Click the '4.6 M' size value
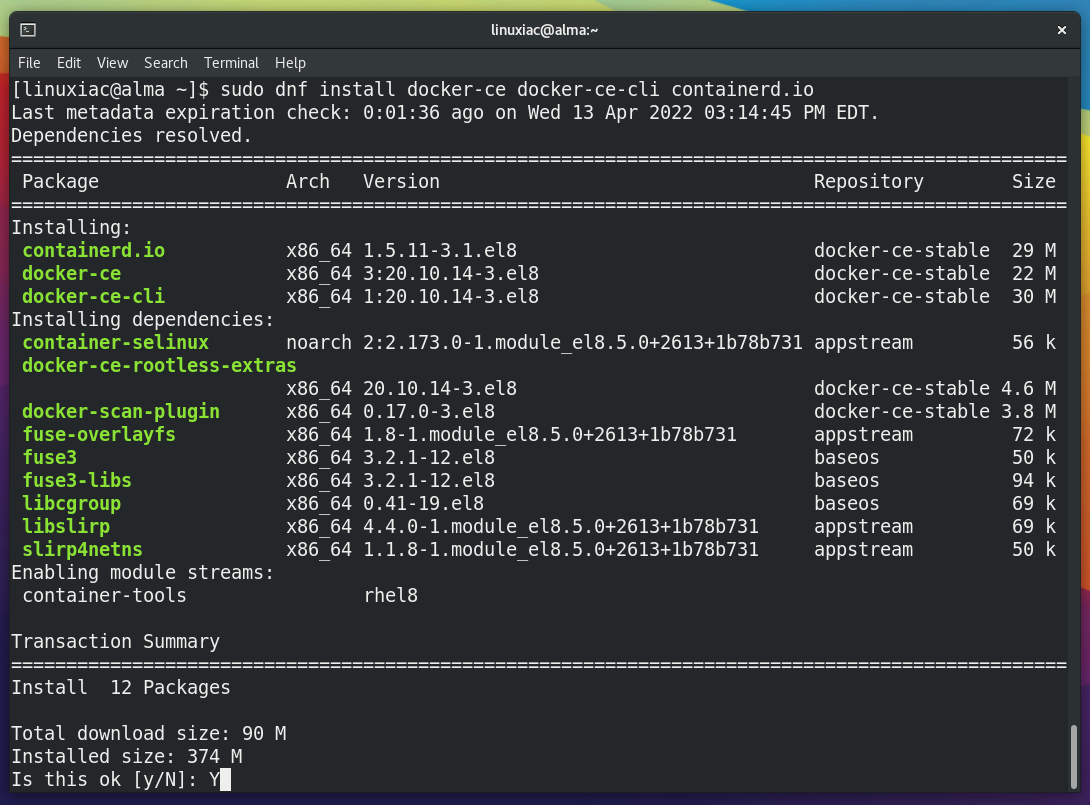Viewport: 1090px width, 805px height. tap(1028, 388)
